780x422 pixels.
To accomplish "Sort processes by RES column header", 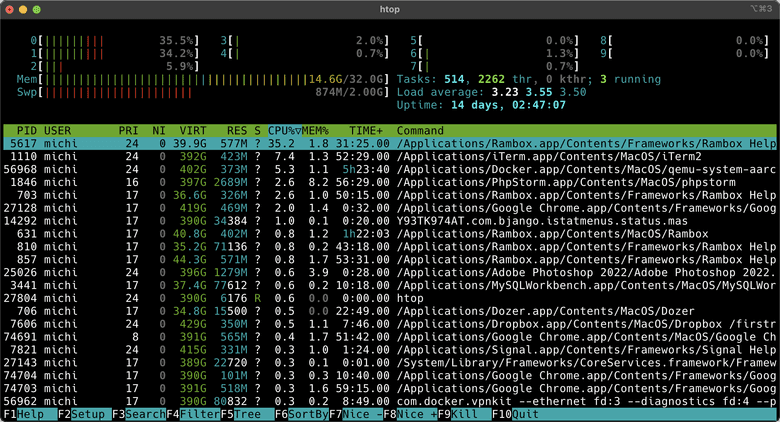I will coord(237,130).
